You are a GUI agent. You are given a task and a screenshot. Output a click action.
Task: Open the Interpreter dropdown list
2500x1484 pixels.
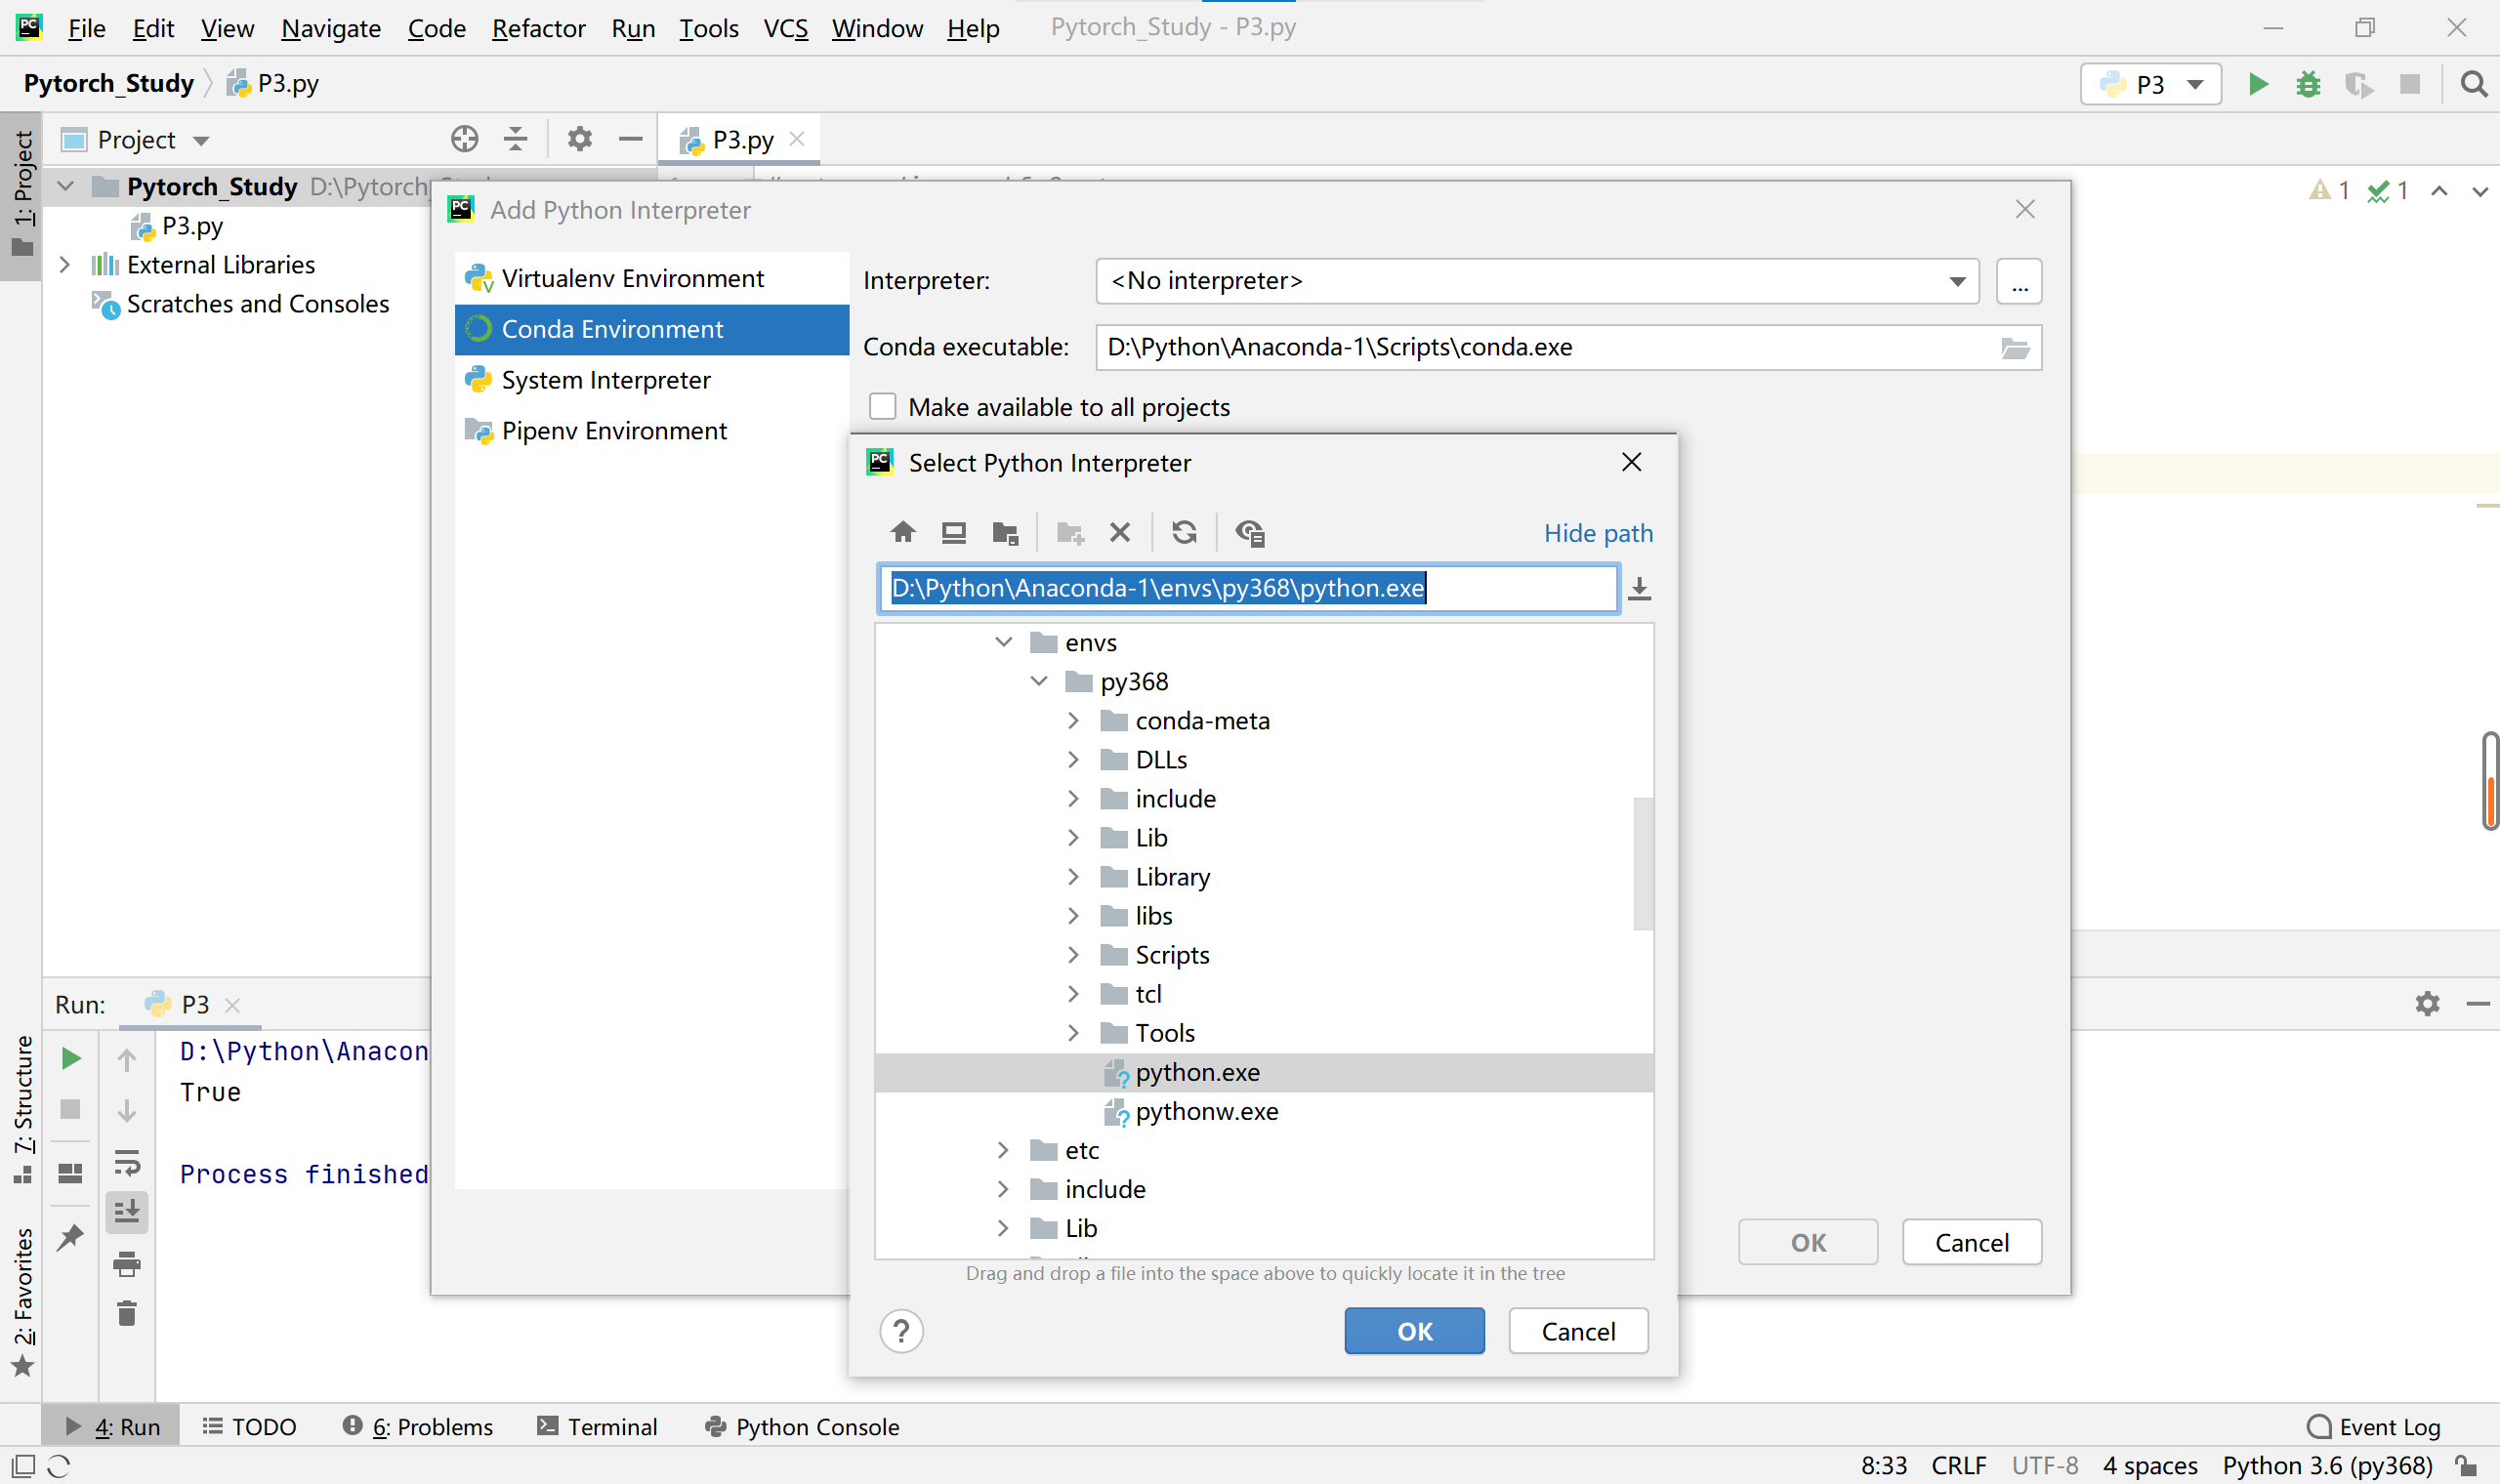tap(1958, 281)
